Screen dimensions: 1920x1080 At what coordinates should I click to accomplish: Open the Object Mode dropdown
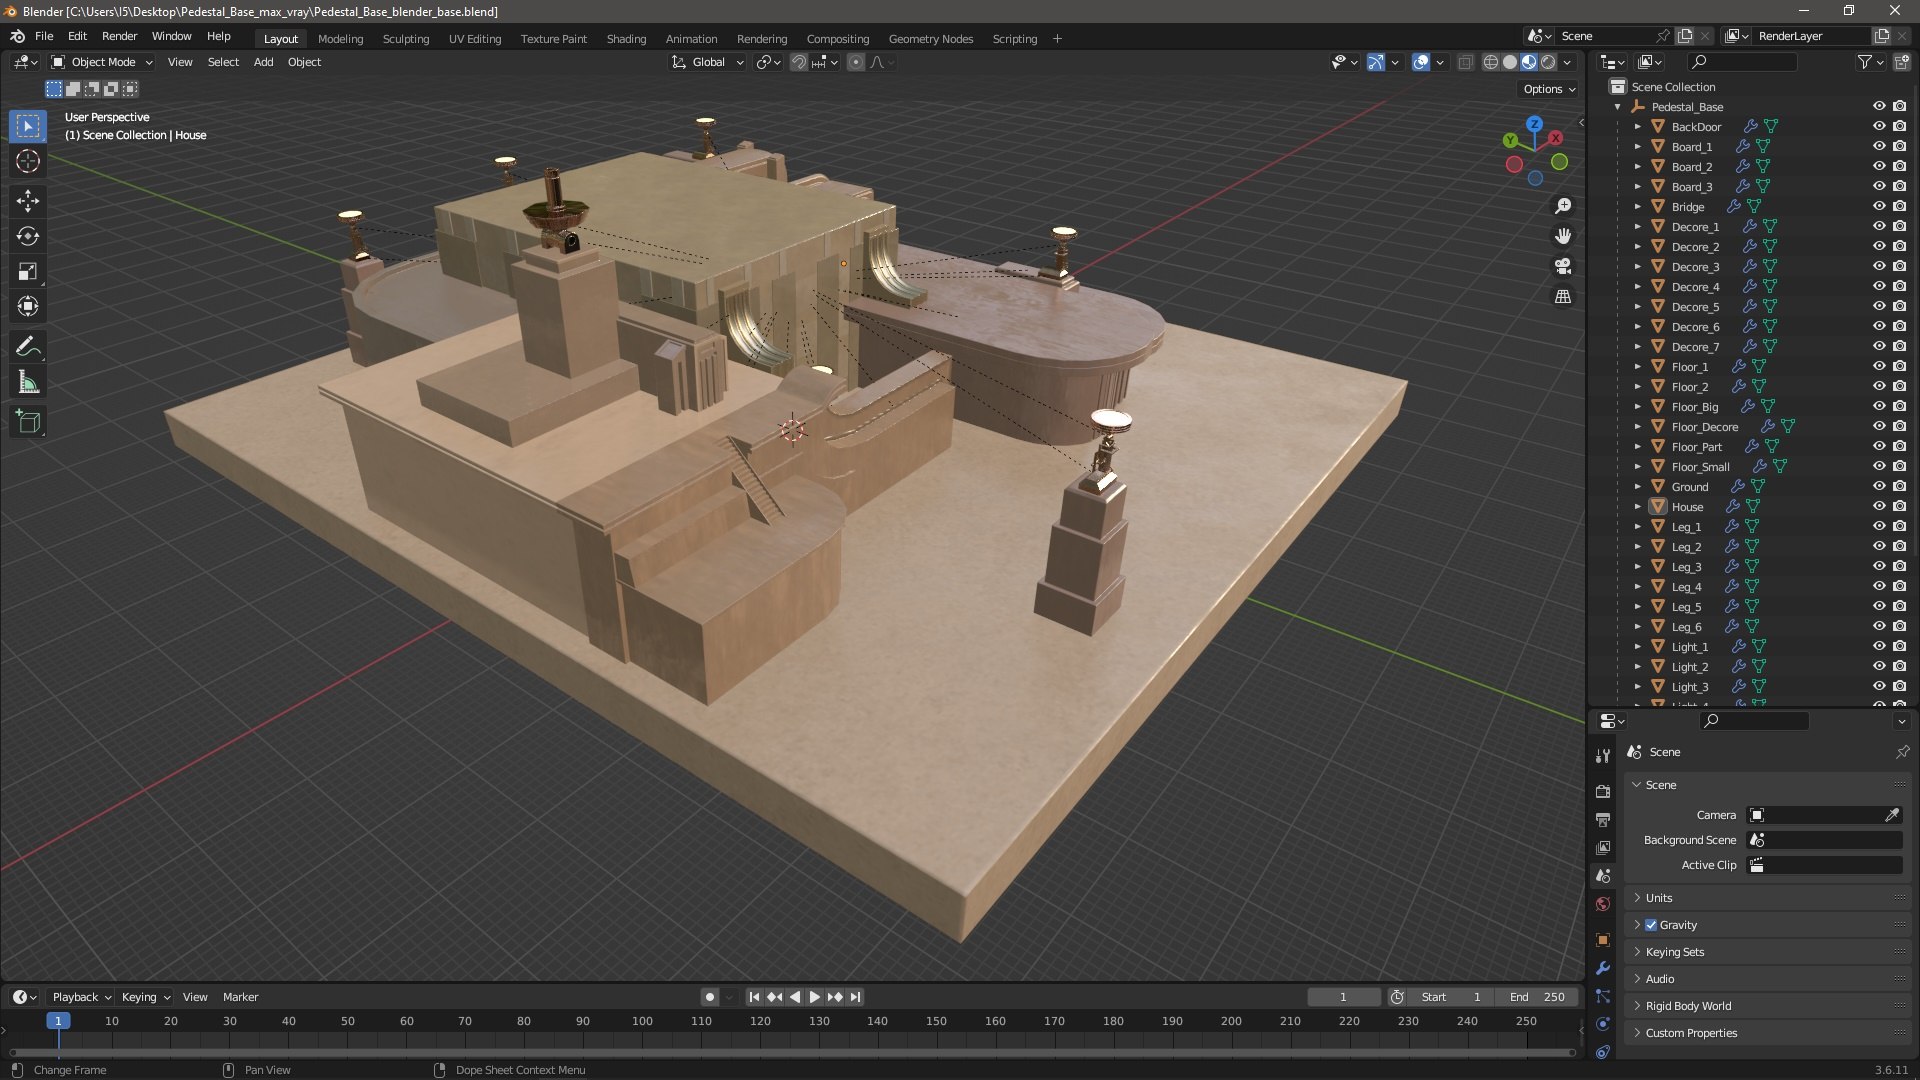pos(102,62)
